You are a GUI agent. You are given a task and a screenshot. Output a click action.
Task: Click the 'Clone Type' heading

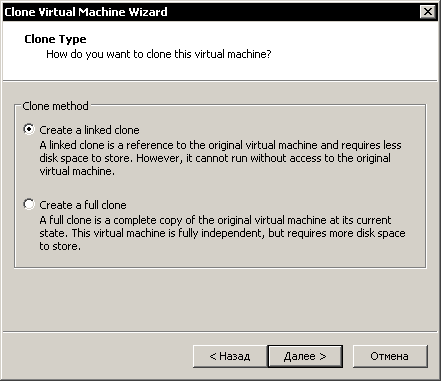(55, 39)
